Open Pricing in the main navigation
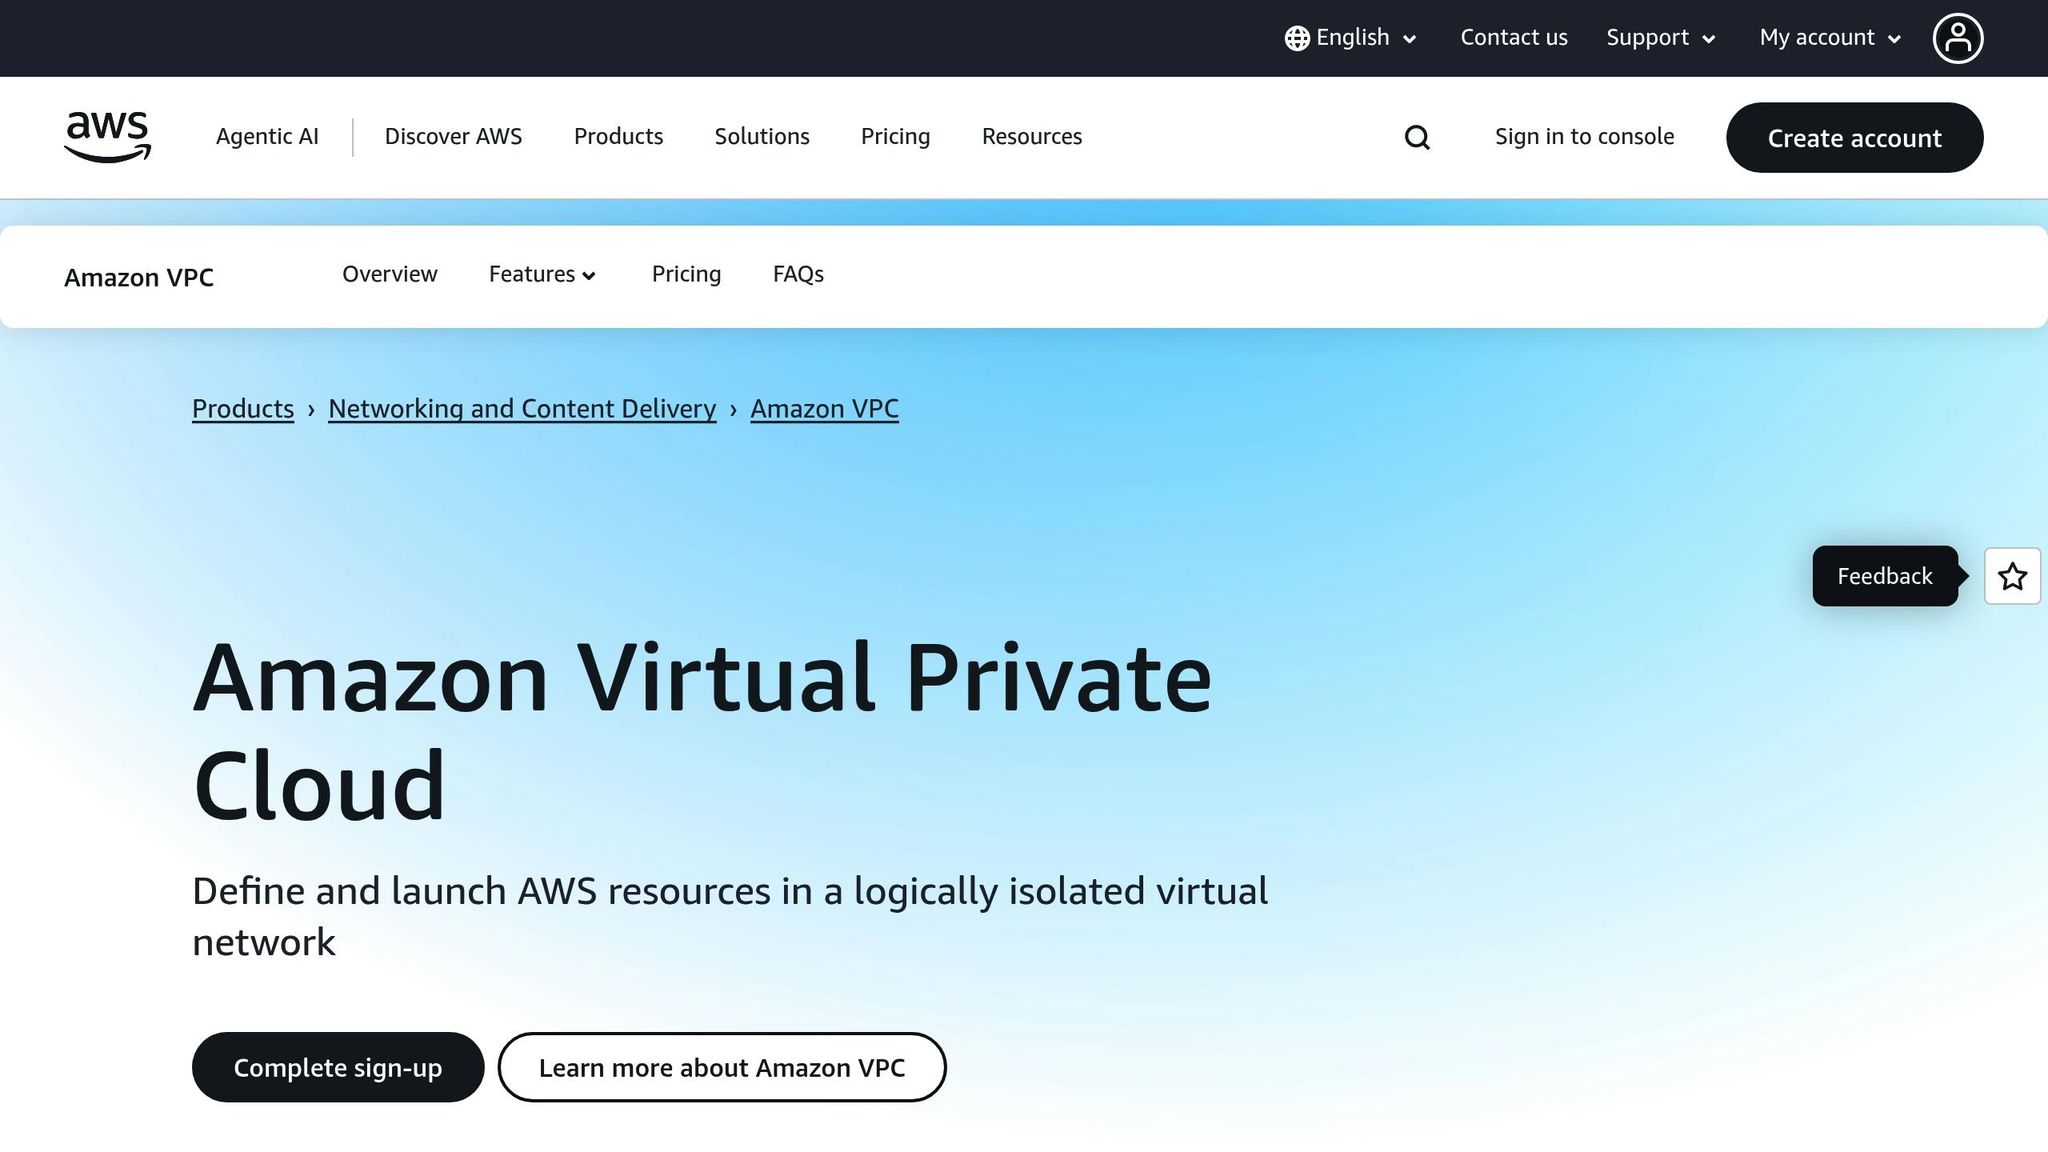2048x1152 pixels. (895, 137)
